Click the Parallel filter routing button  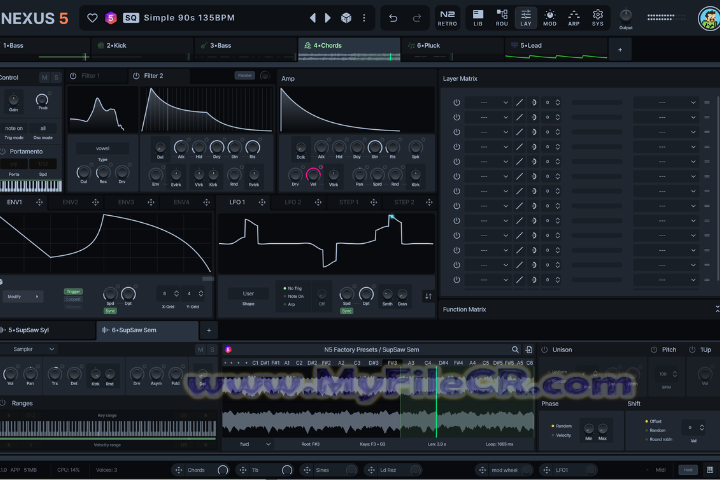pos(245,75)
